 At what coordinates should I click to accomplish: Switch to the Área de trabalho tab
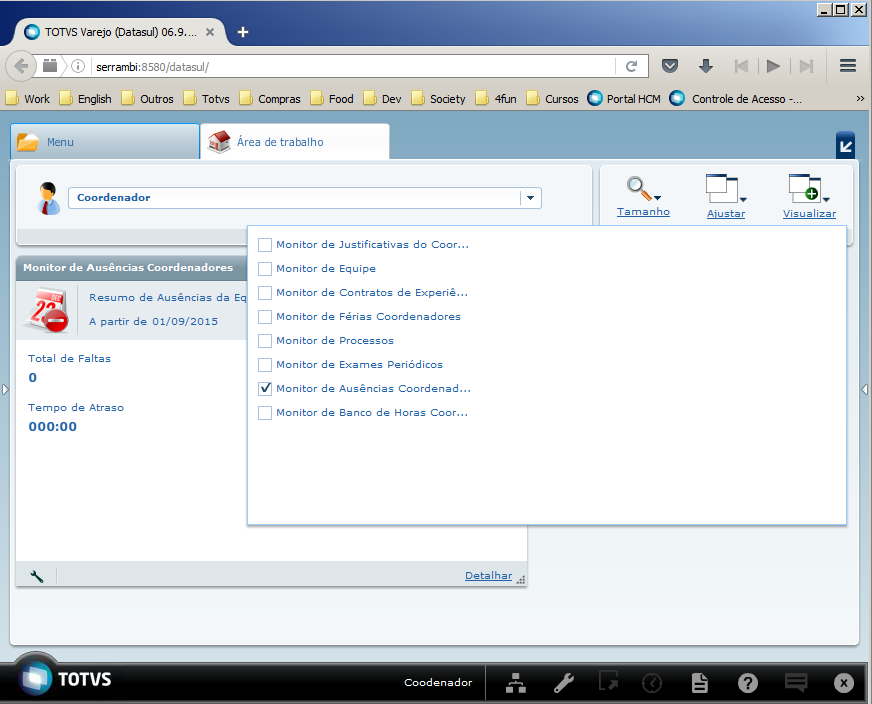pos(295,142)
